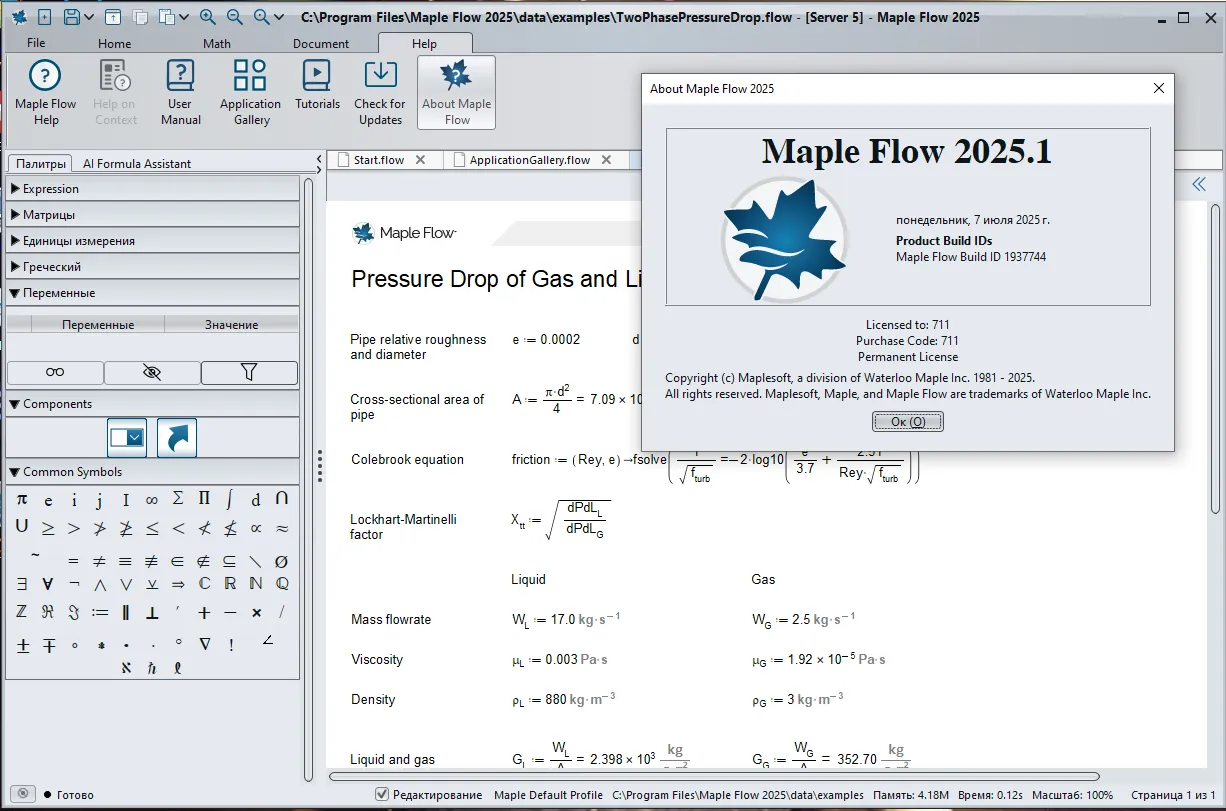Viewport: 1226px width, 811px height.
Task: Toggle hidden variables crossed-eye button
Action: pos(152,372)
